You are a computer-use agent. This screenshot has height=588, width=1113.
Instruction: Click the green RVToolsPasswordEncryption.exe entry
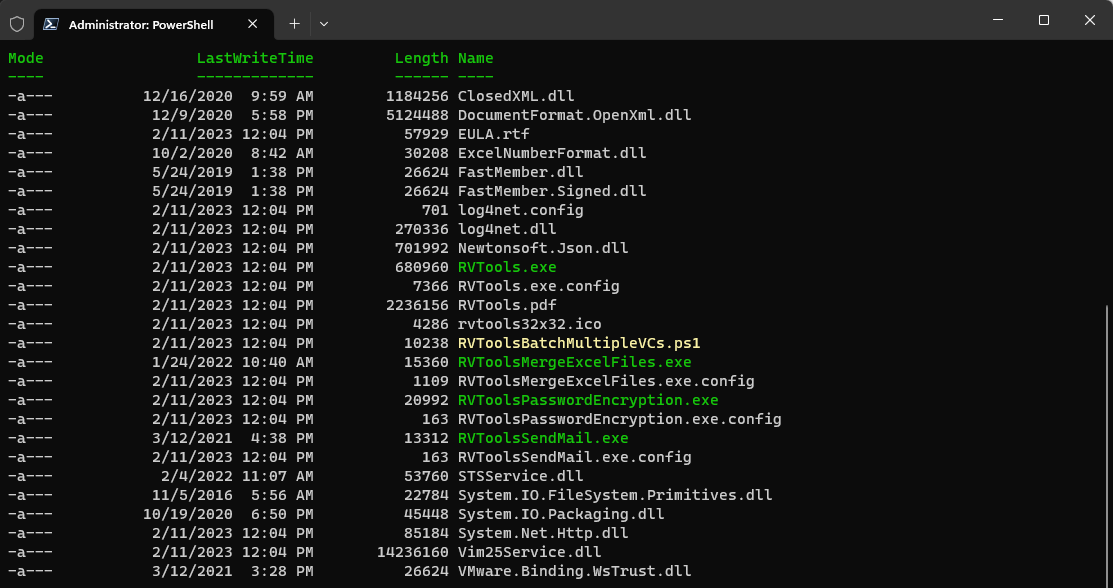click(588, 401)
